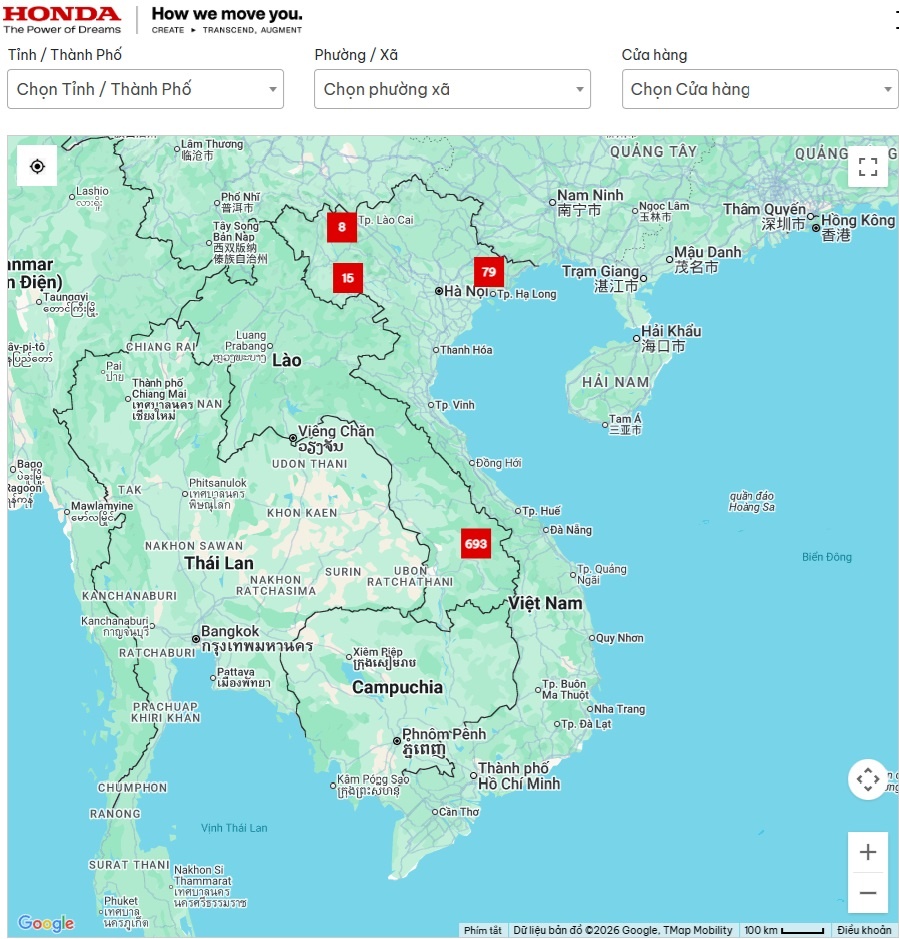Open the Điều khoản terms link
This screenshot has height=939, width=899.
click(864, 930)
